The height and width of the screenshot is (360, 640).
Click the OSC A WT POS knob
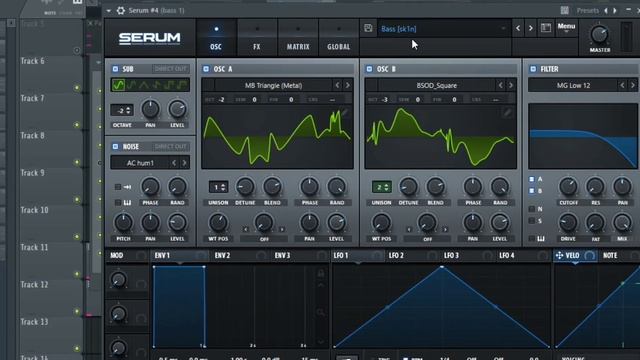[x=218, y=222]
